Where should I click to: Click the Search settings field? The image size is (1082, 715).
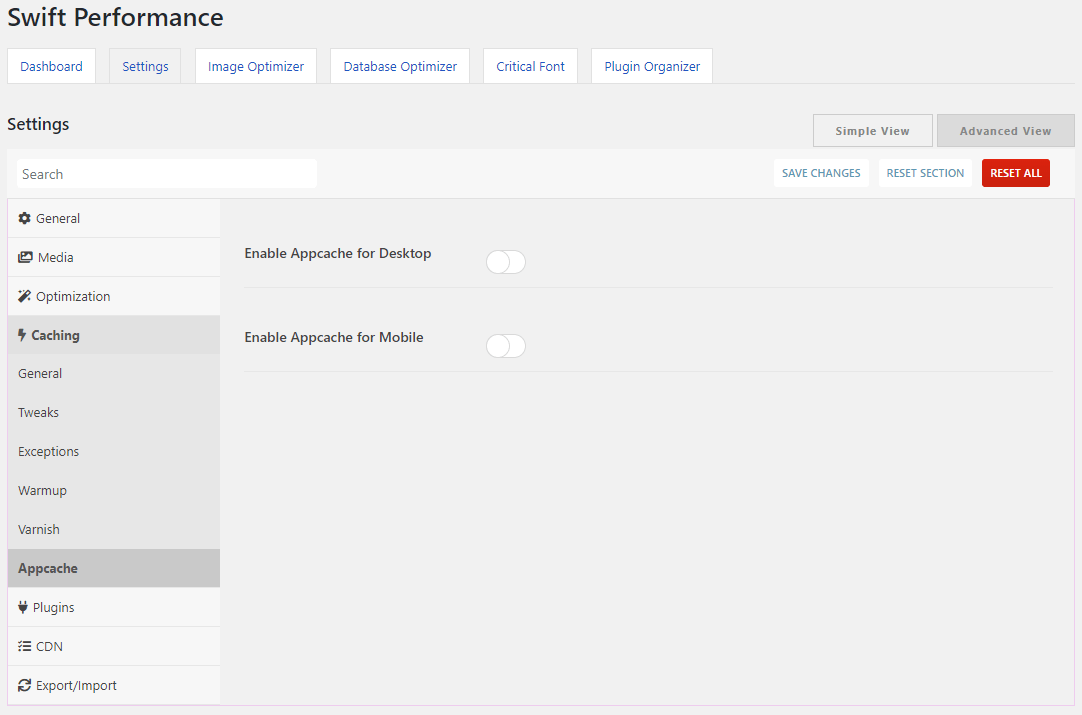(x=167, y=174)
